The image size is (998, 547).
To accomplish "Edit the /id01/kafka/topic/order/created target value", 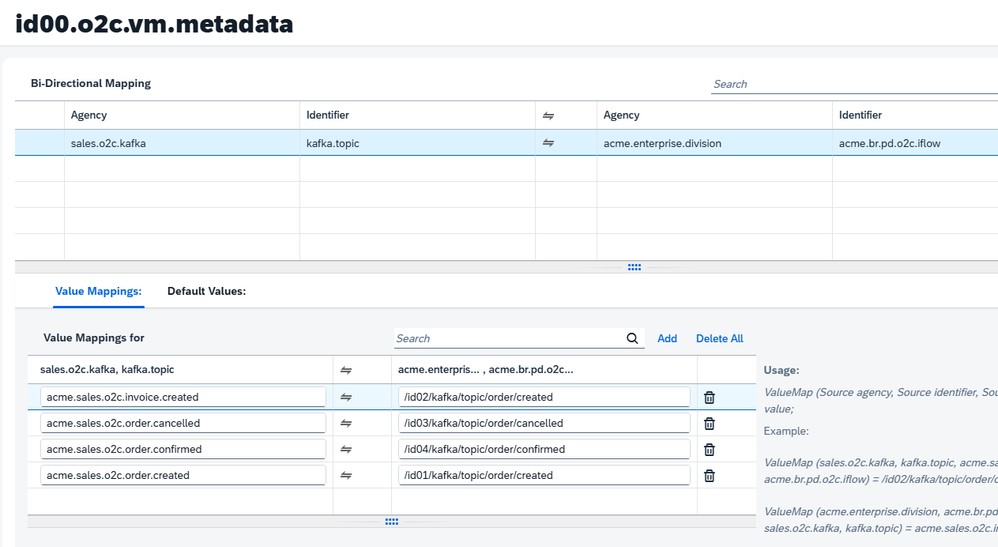I will pos(544,475).
